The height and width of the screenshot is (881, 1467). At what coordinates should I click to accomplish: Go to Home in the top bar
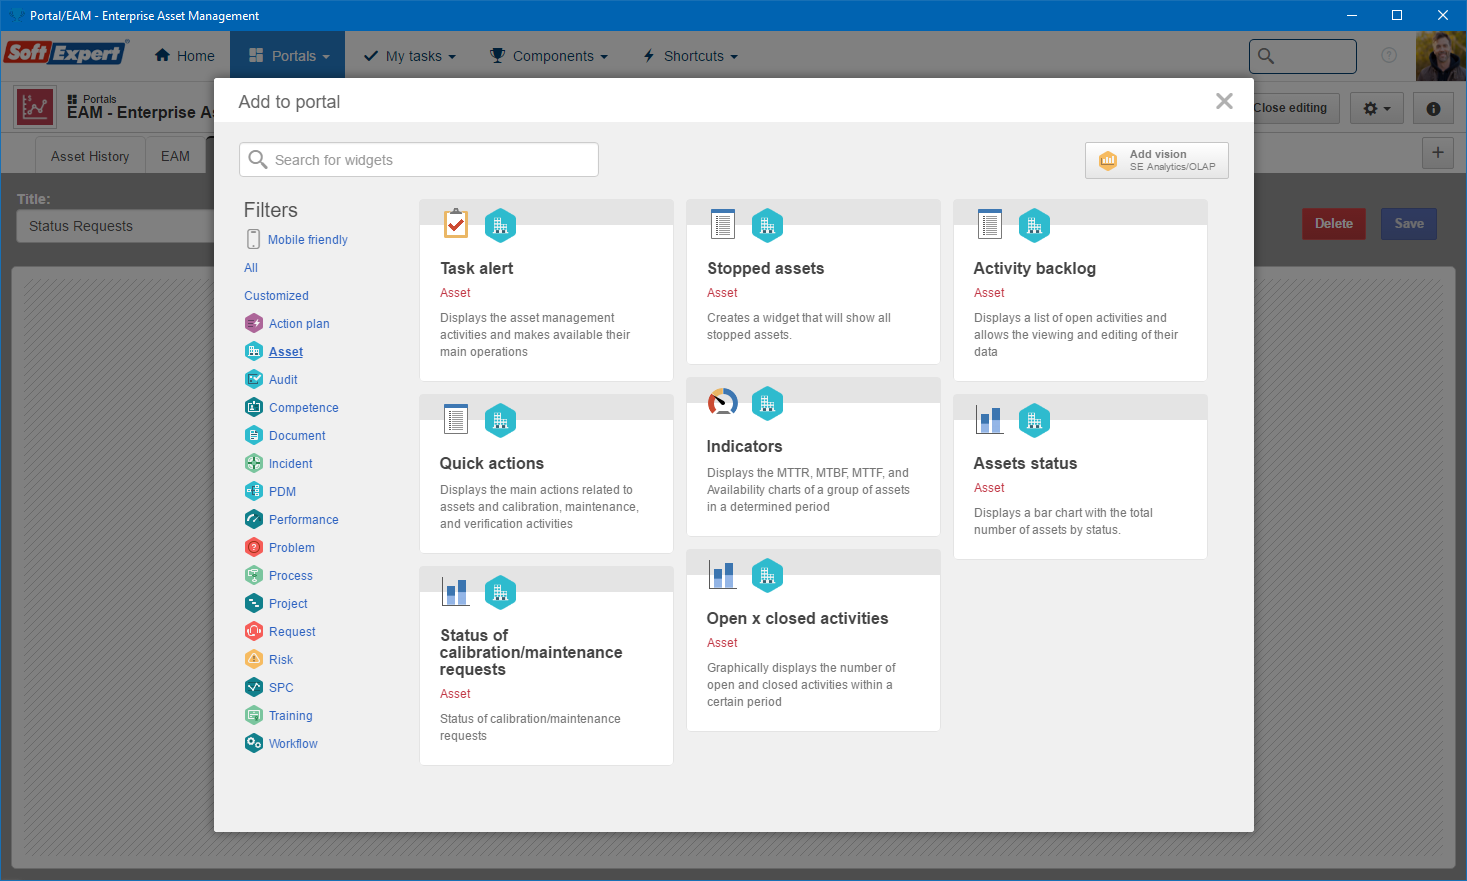pyautogui.click(x=185, y=56)
